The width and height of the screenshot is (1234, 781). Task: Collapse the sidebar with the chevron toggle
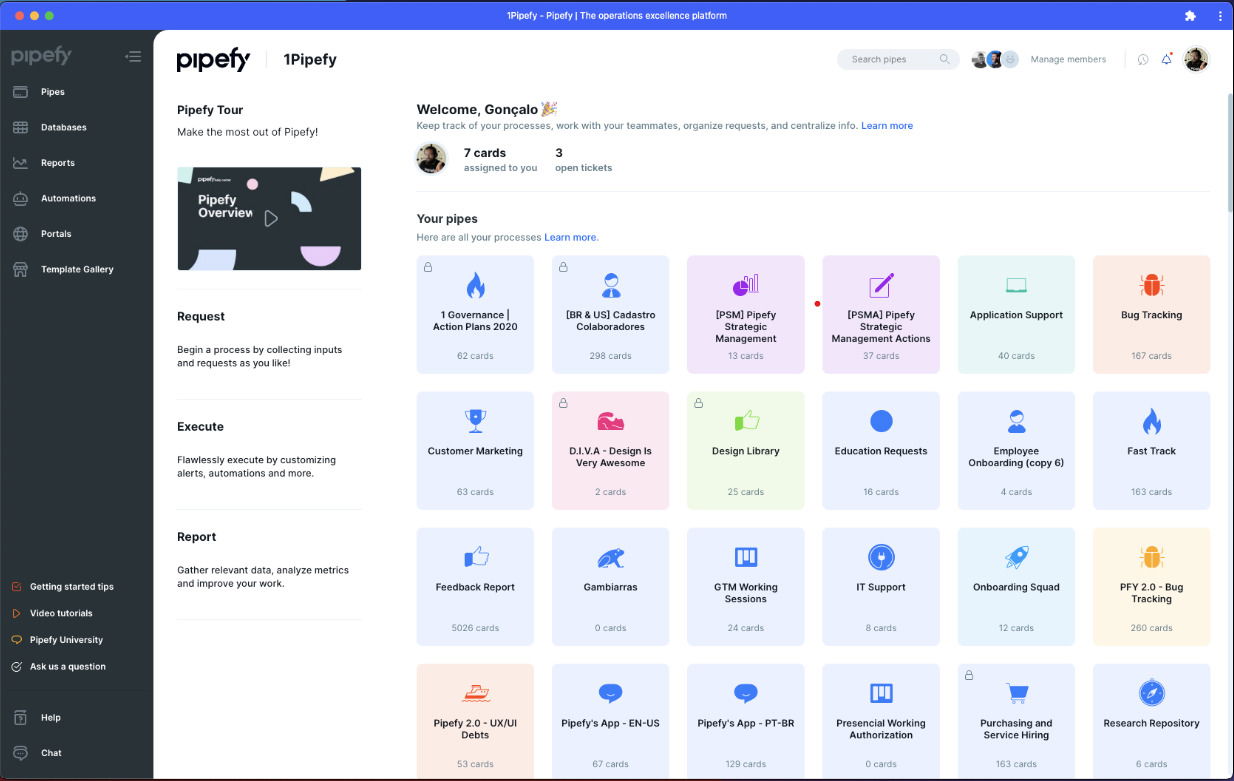[x=133, y=56]
